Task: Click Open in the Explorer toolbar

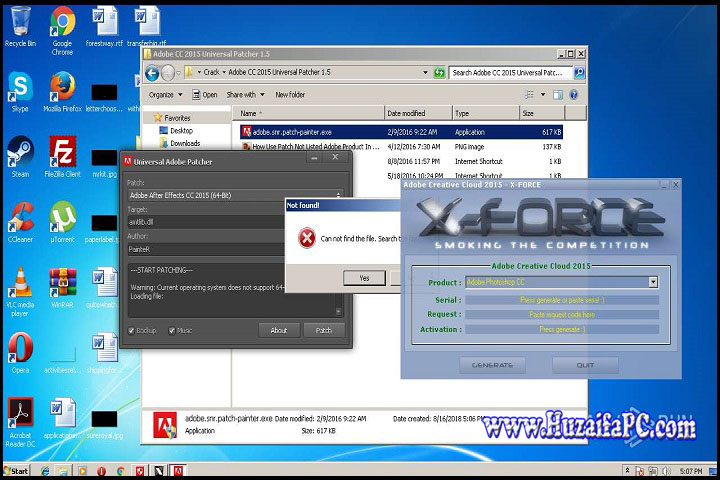Action: 204,95
